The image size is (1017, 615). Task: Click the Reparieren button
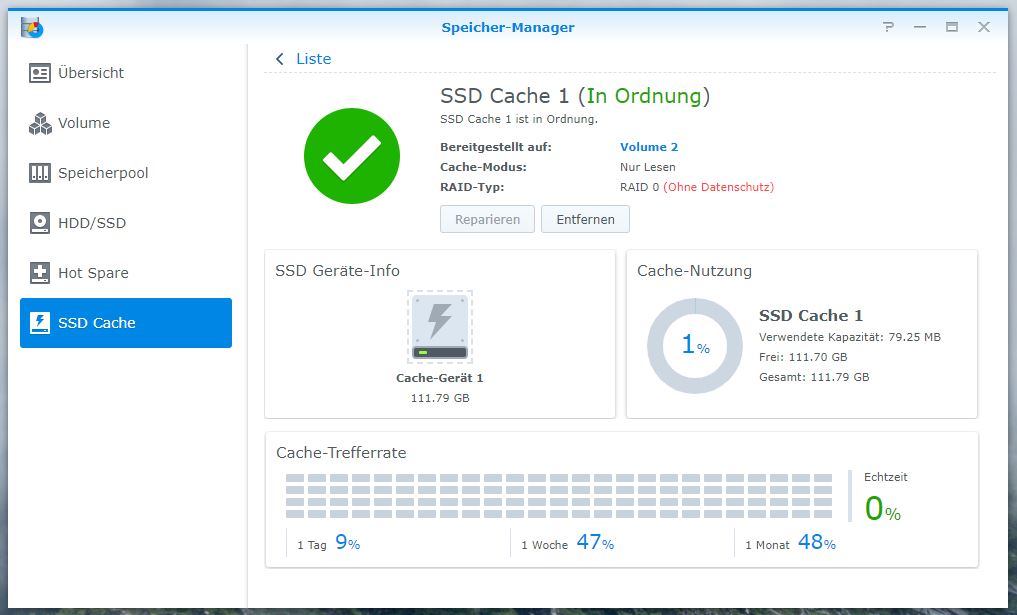point(487,219)
